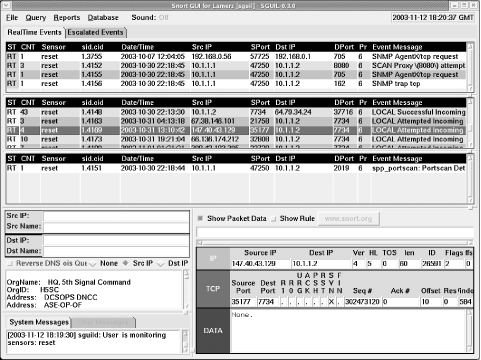The width and height of the screenshot is (481, 360).
Task: Click the middle event pane scrollbar
Action: point(470,122)
